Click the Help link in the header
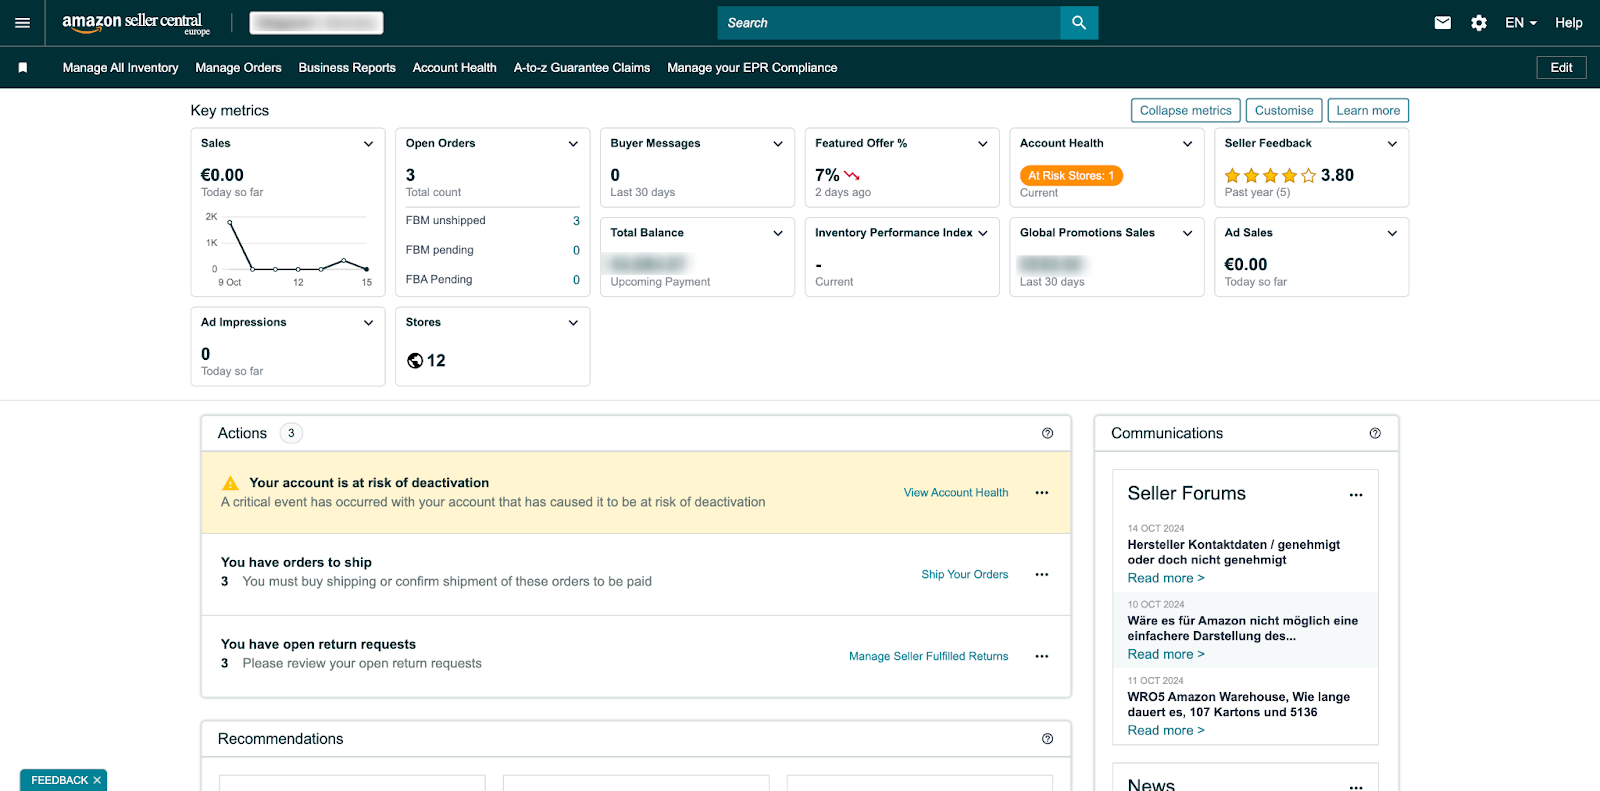Screen dimensions: 1600x791 click(x=1568, y=23)
